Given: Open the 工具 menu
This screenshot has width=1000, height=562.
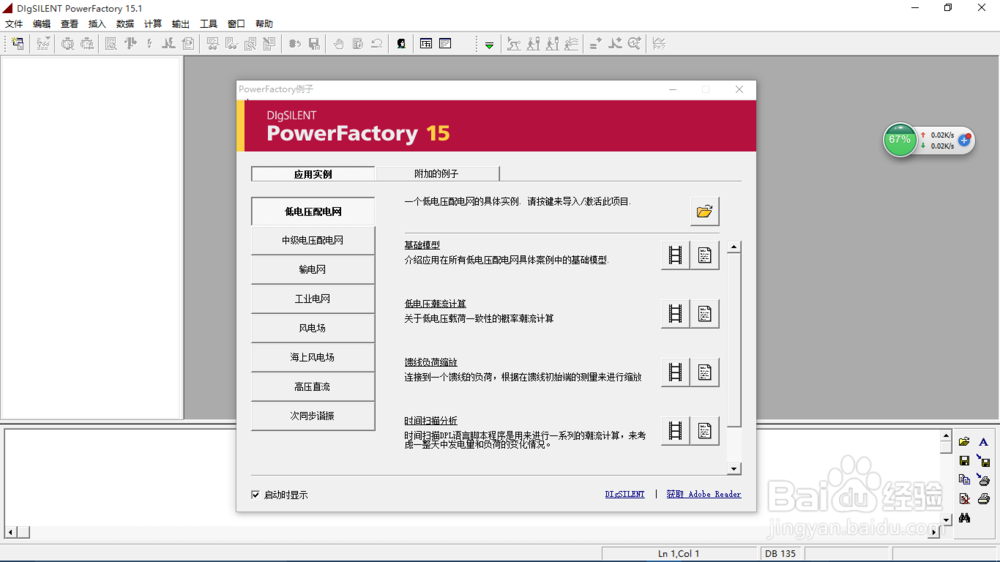Looking at the screenshot, I should [209, 24].
